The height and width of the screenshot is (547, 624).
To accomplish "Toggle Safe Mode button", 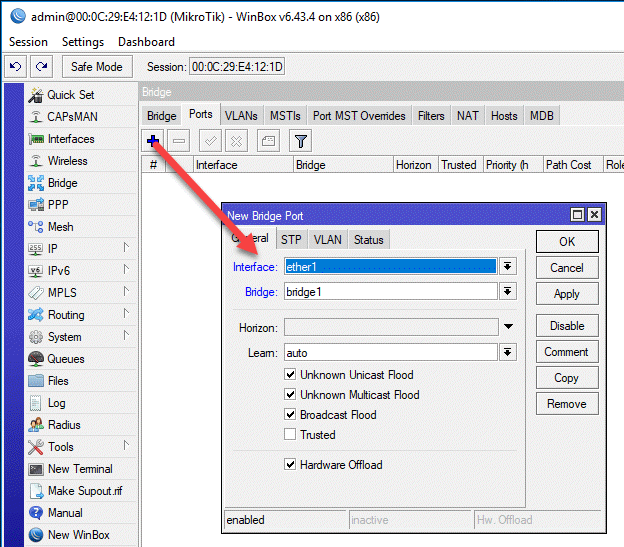I will [x=97, y=66].
